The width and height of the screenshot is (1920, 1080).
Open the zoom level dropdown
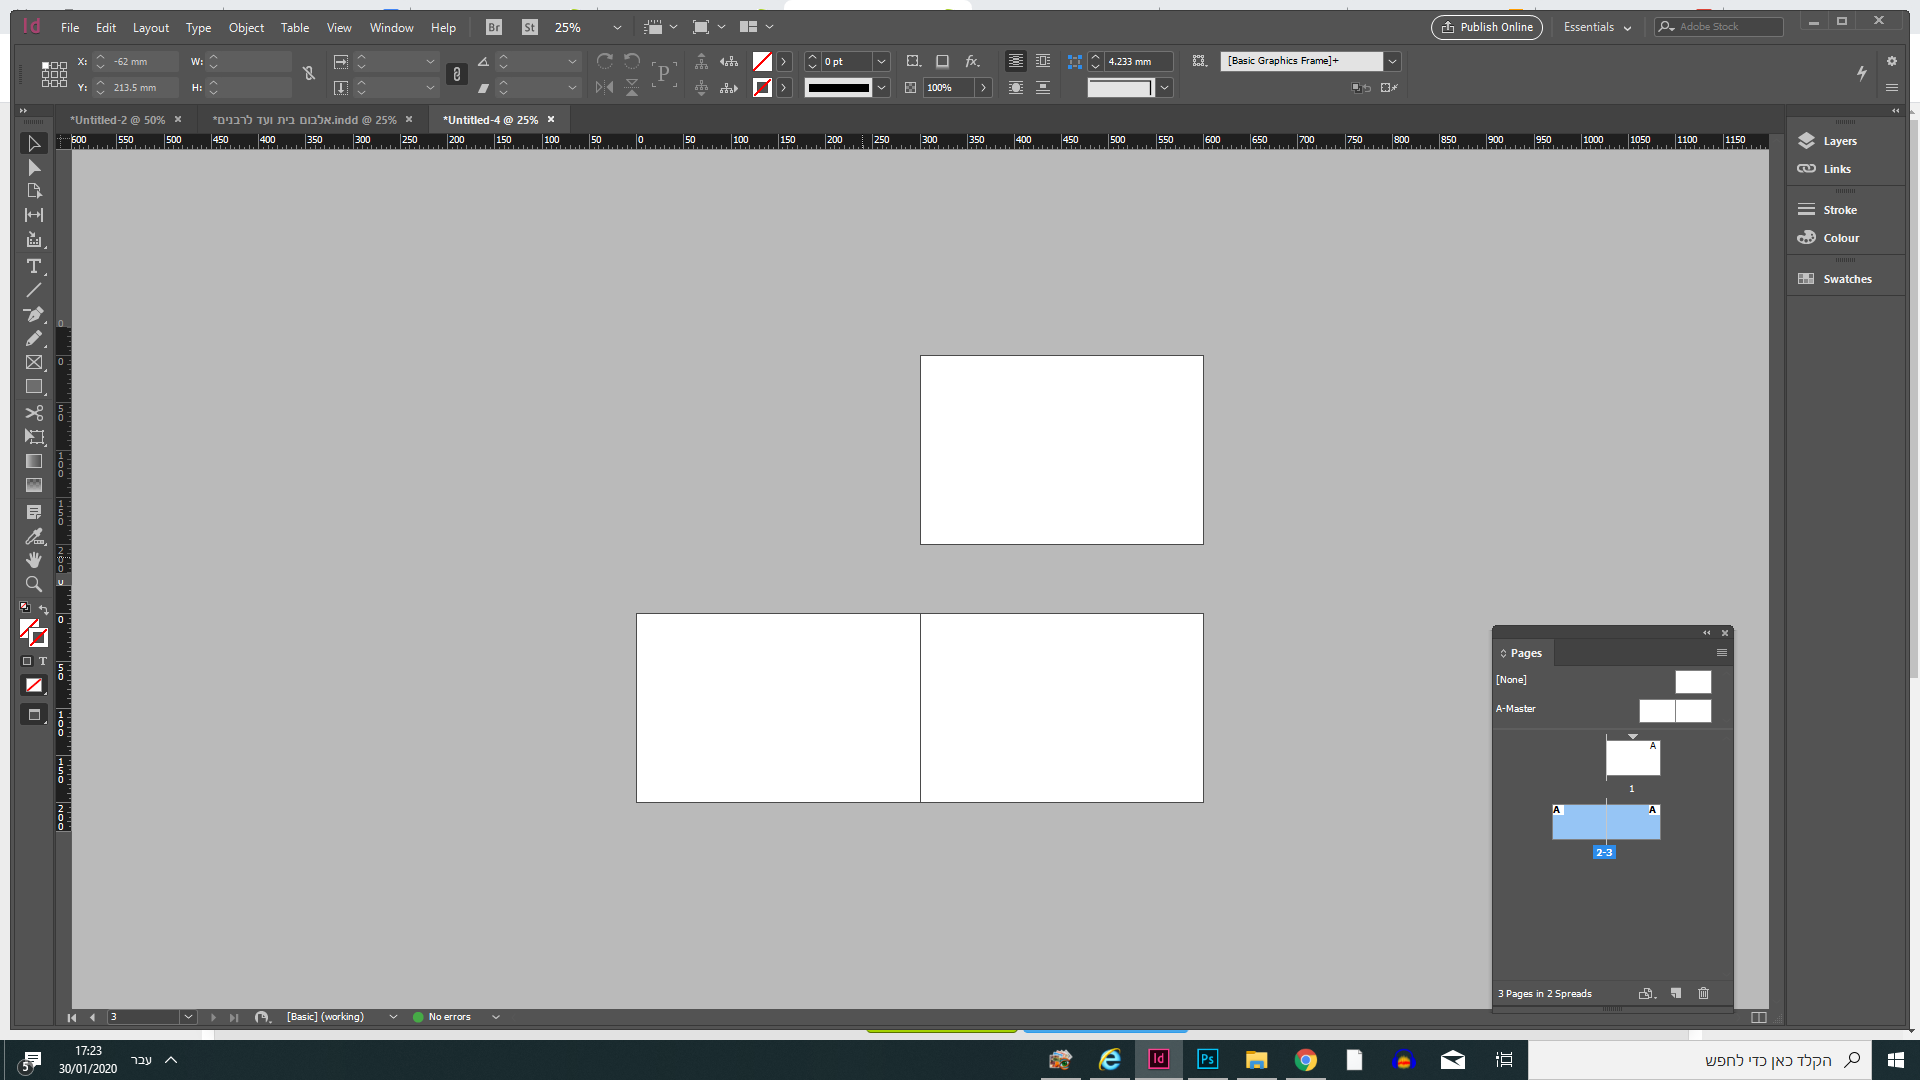(616, 28)
